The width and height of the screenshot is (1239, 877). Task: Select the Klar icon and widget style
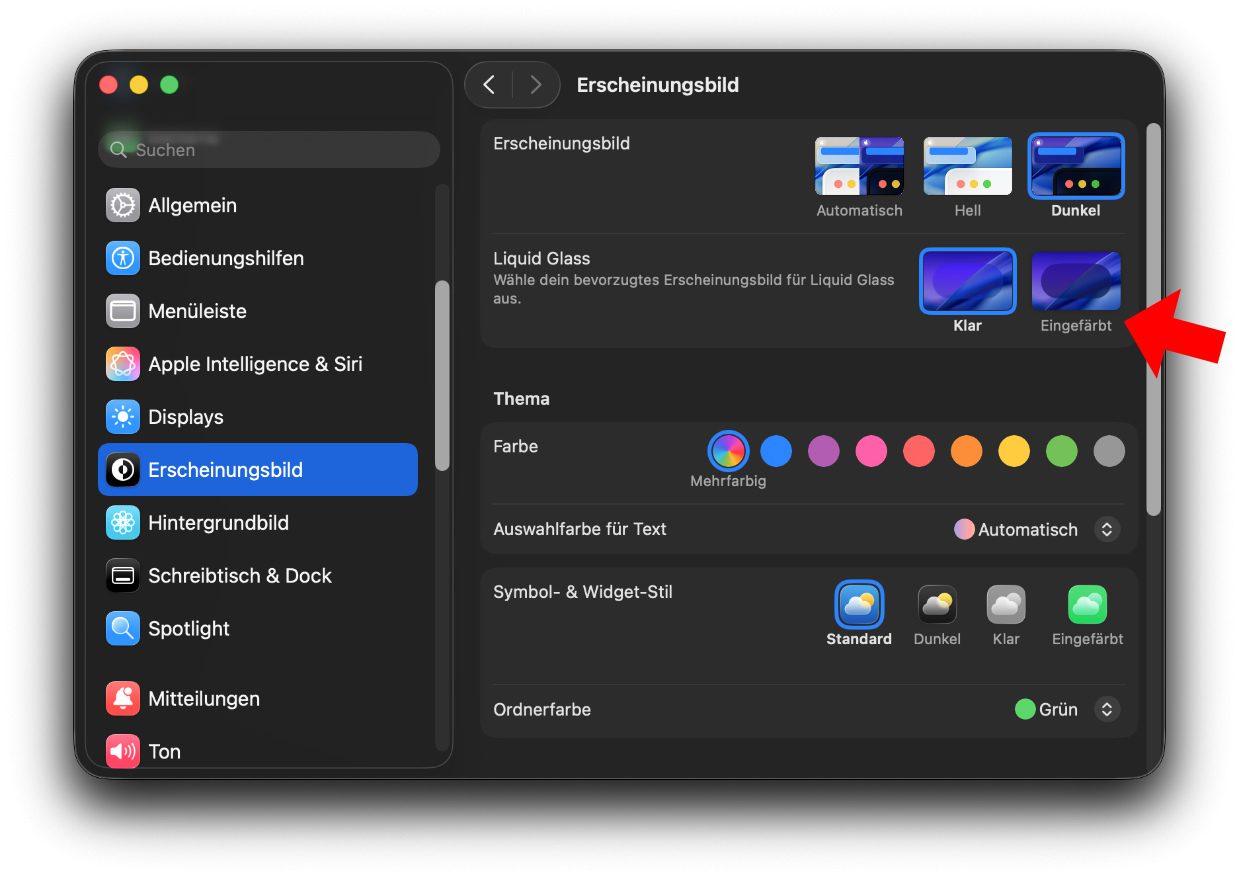pyautogui.click(x=1006, y=606)
